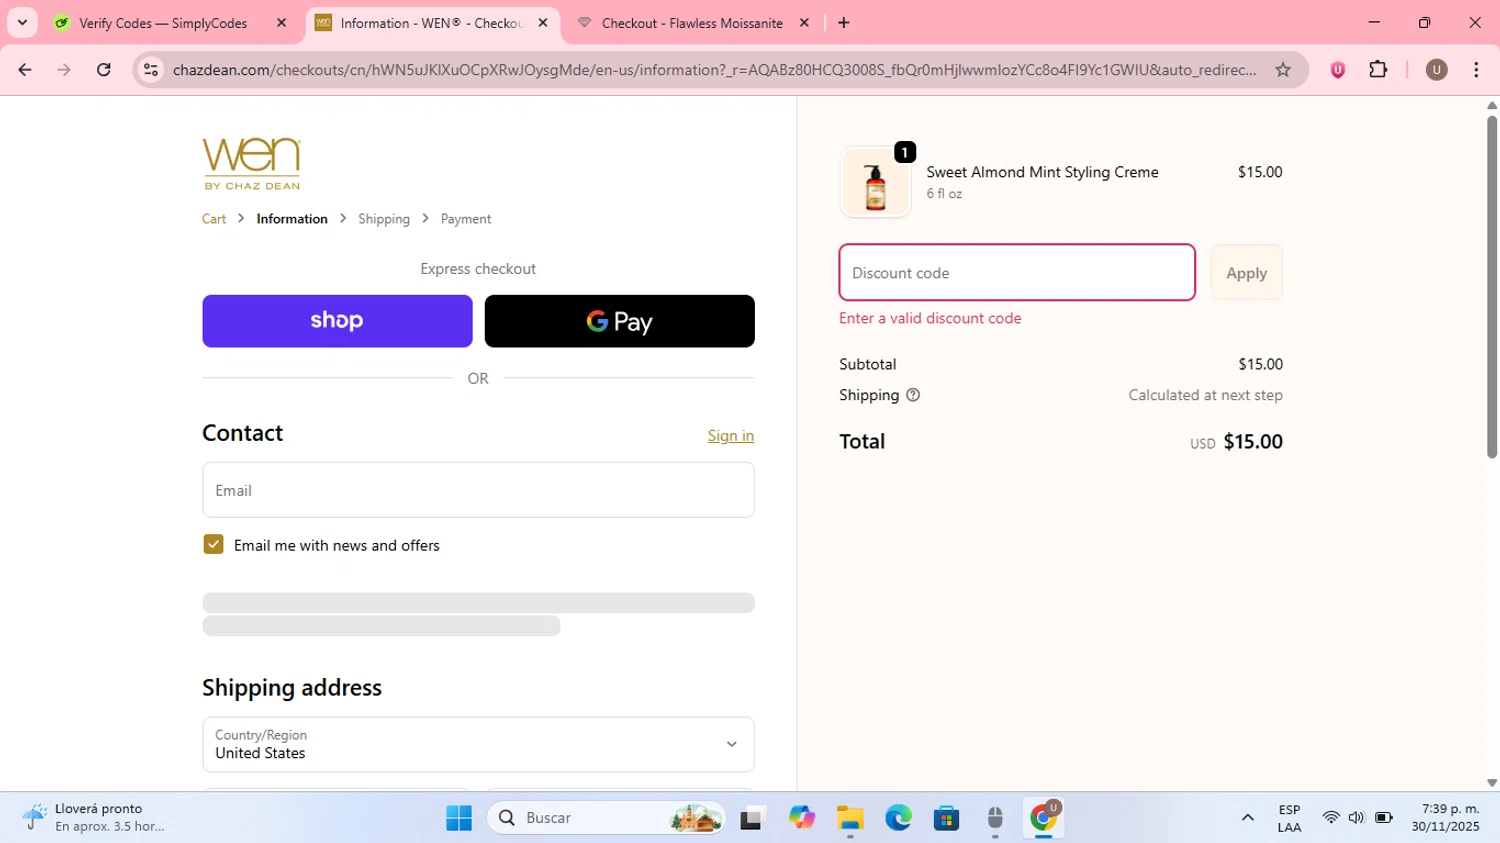This screenshot has width=1500, height=843.
Task: Open the volume speaker icon
Action: coord(1356,818)
